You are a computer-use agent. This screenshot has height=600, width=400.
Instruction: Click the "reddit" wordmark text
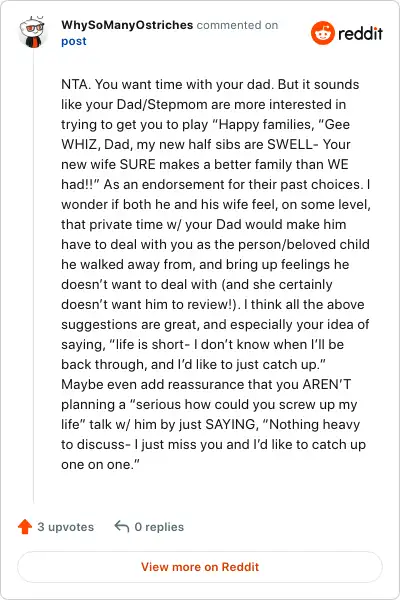pyautogui.click(x=360, y=34)
